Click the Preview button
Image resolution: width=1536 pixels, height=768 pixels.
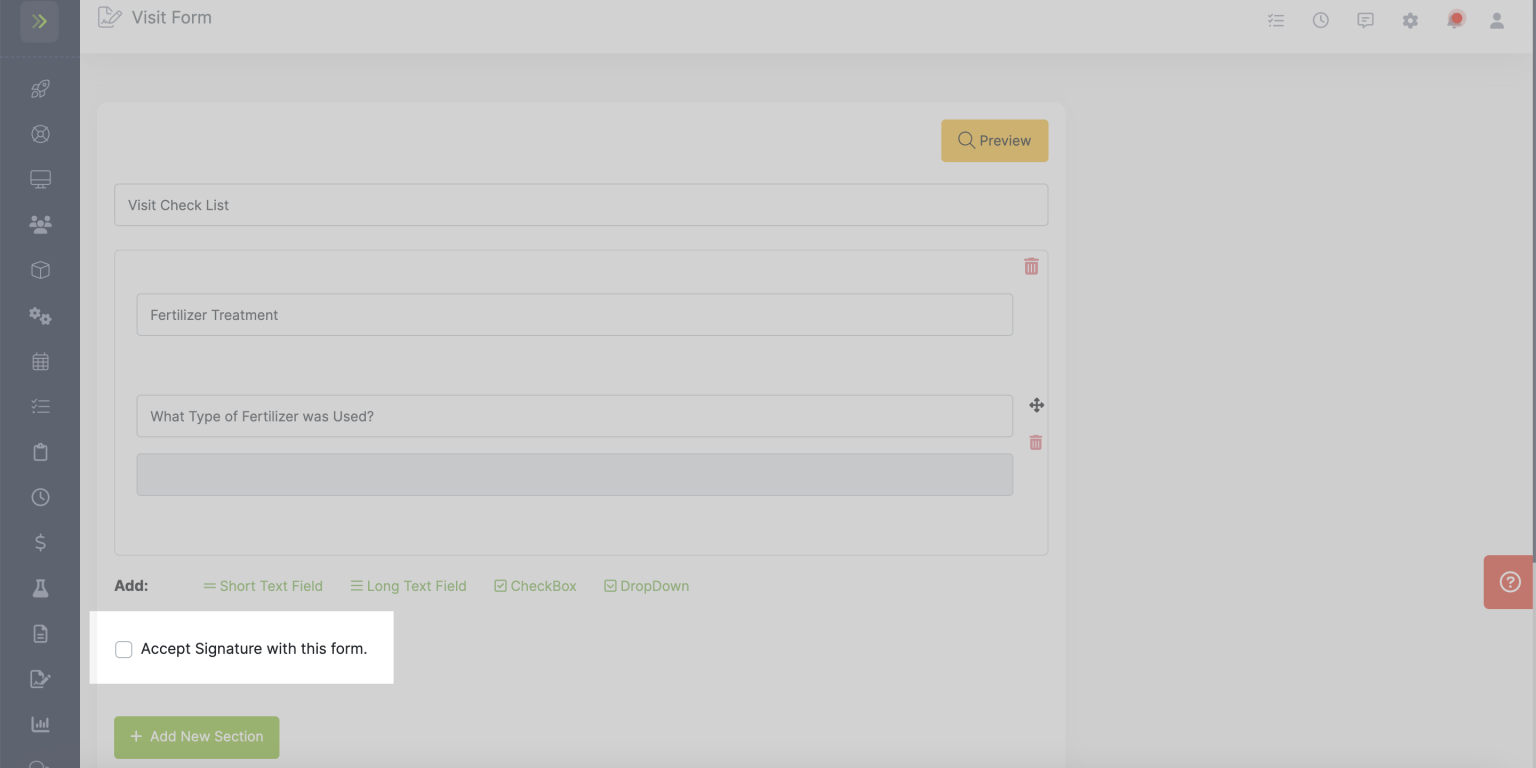[x=994, y=140]
